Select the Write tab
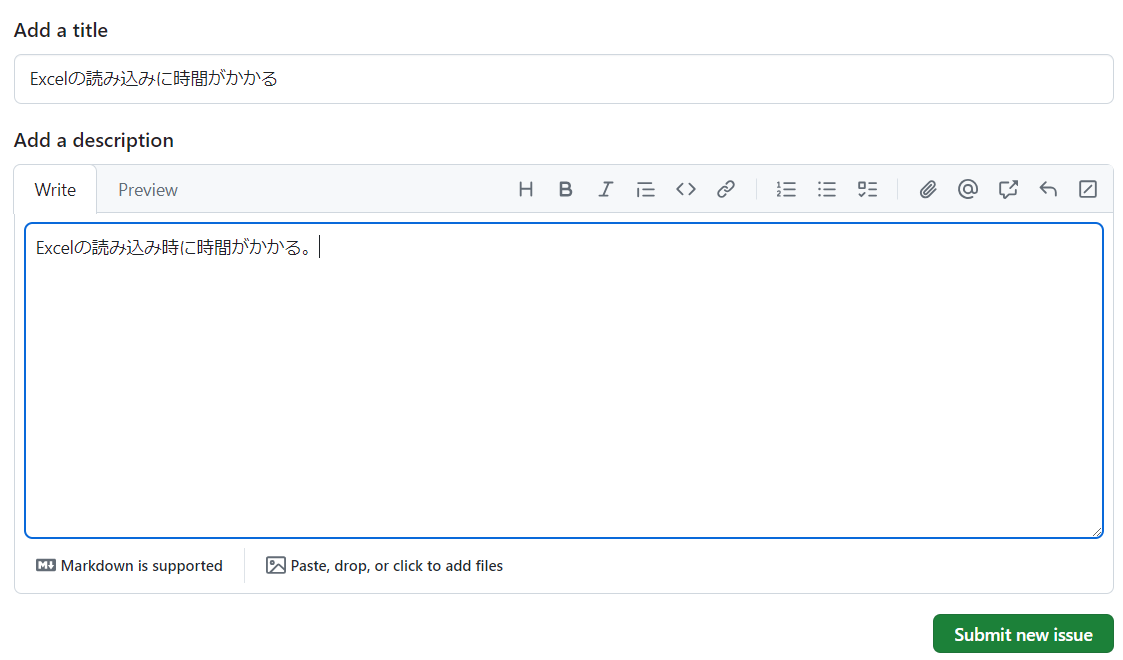Viewport: 1123px width, 660px height. [55, 189]
